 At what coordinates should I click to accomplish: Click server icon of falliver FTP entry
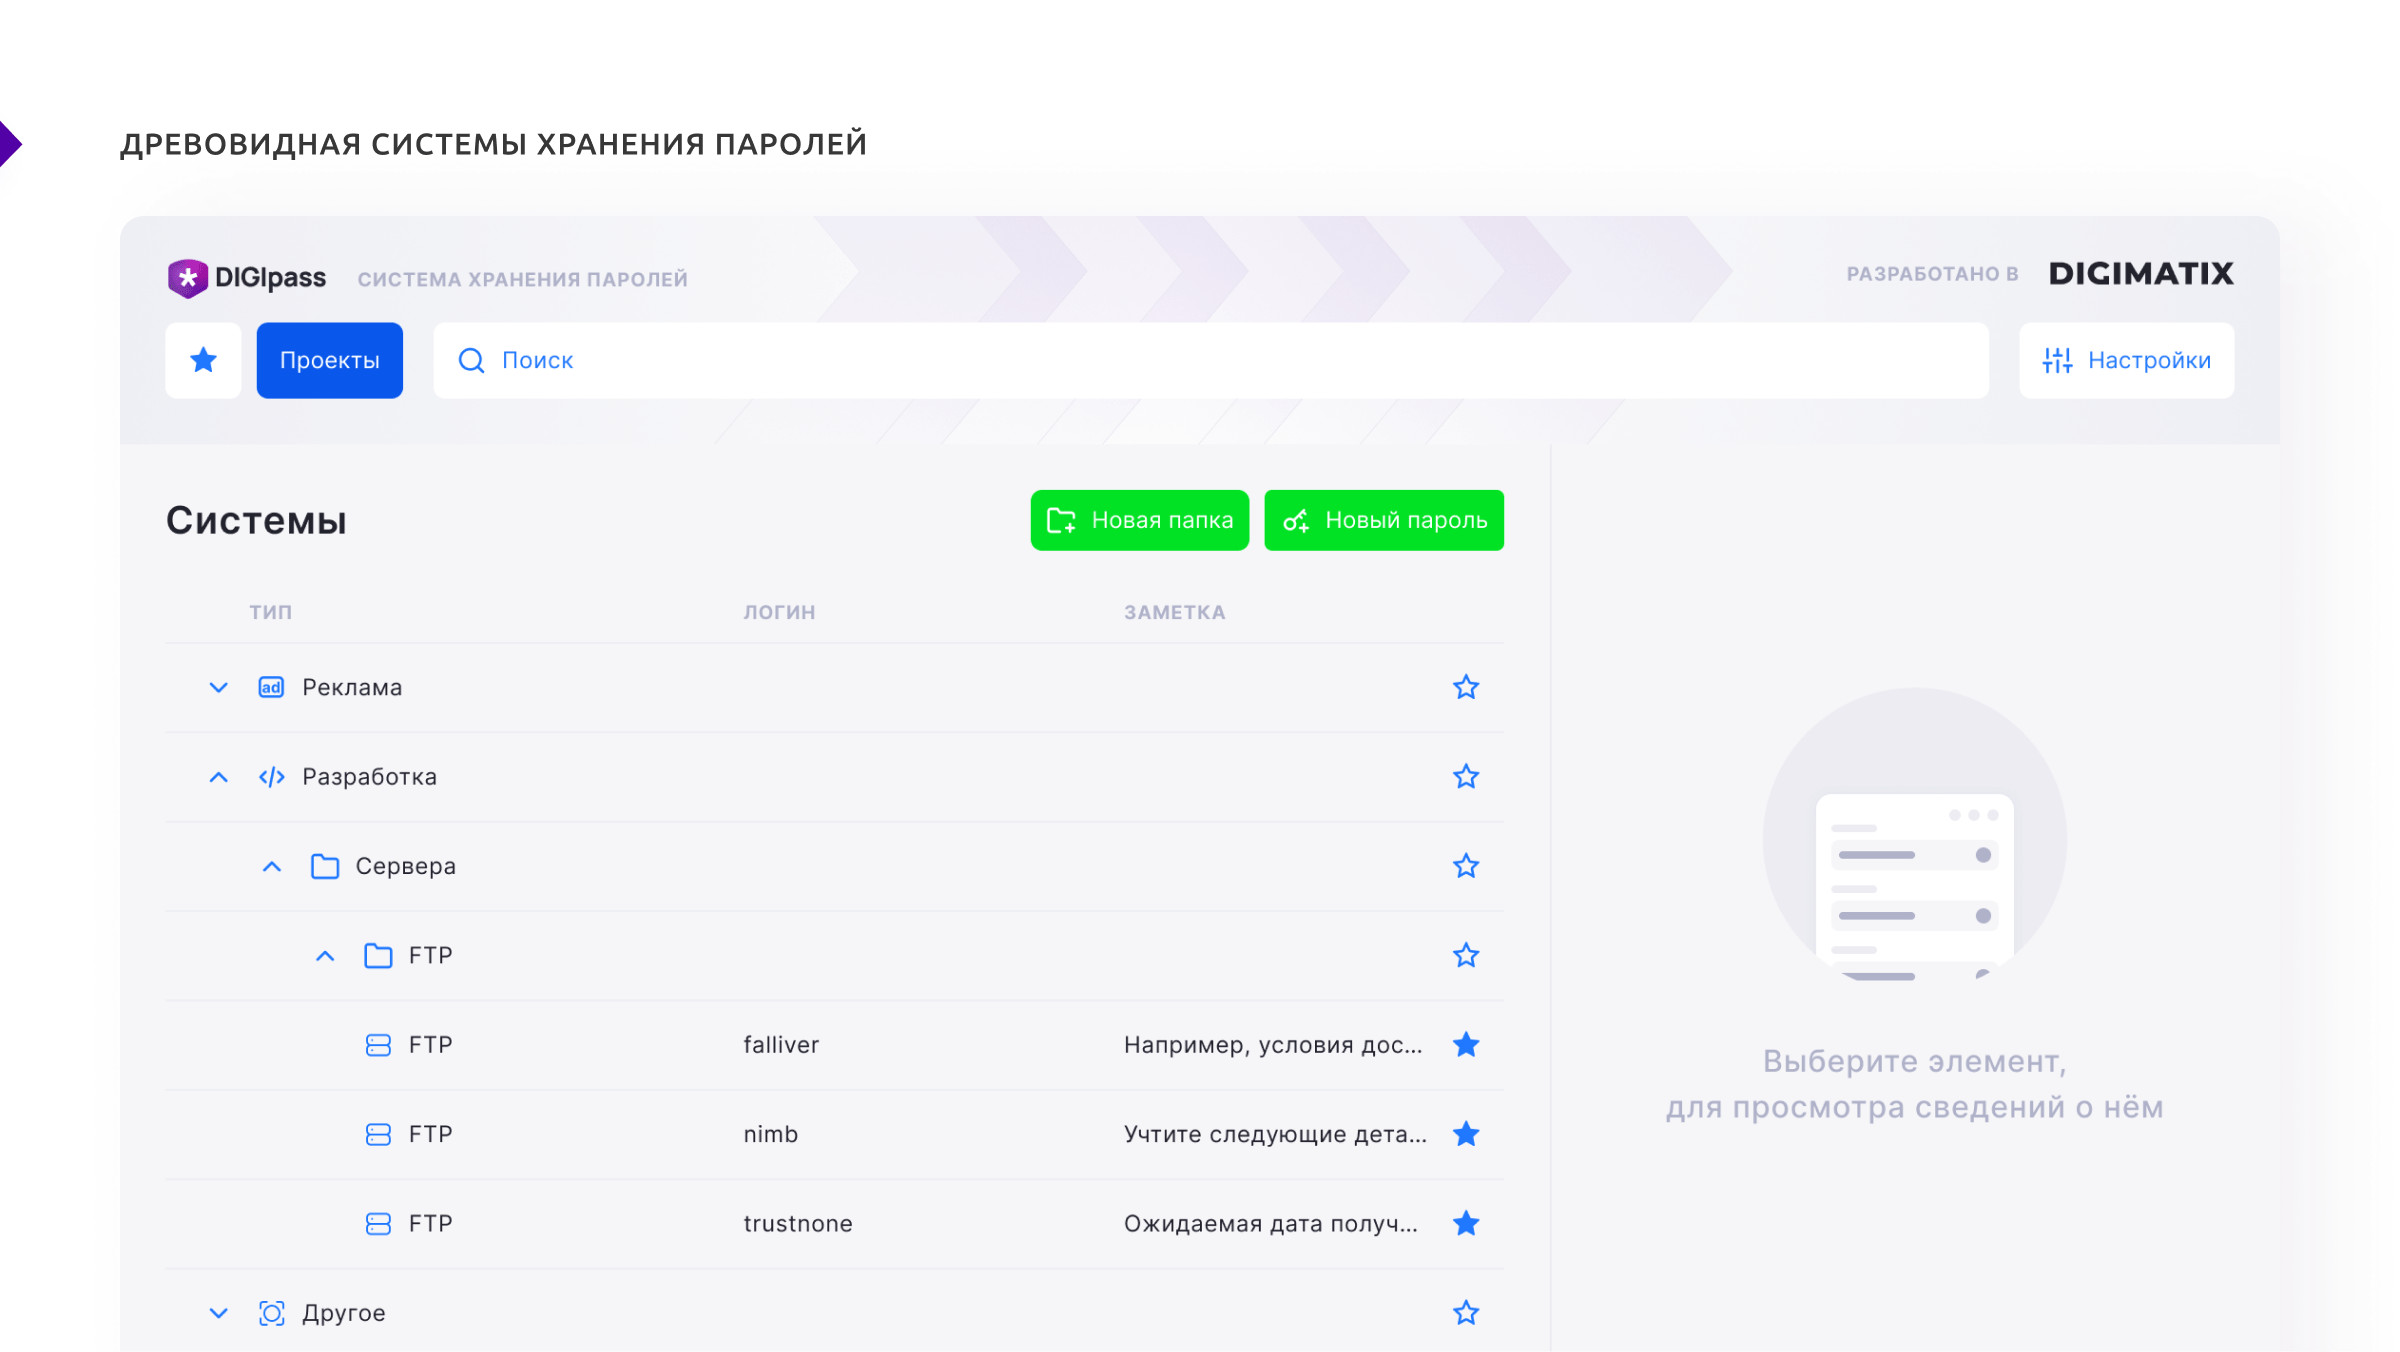point(378,1045)
